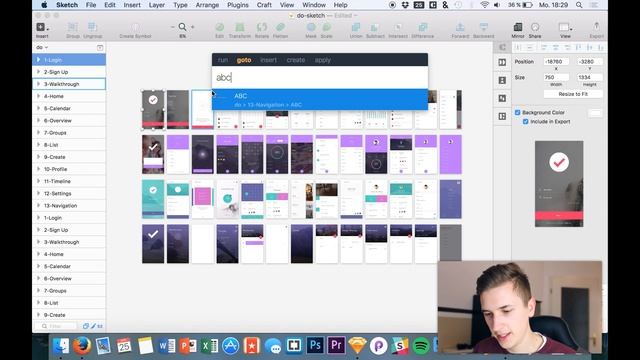Toggle Include in Export checkbox
This screenshot has height=360, width=640.
[x=526, y=122]
